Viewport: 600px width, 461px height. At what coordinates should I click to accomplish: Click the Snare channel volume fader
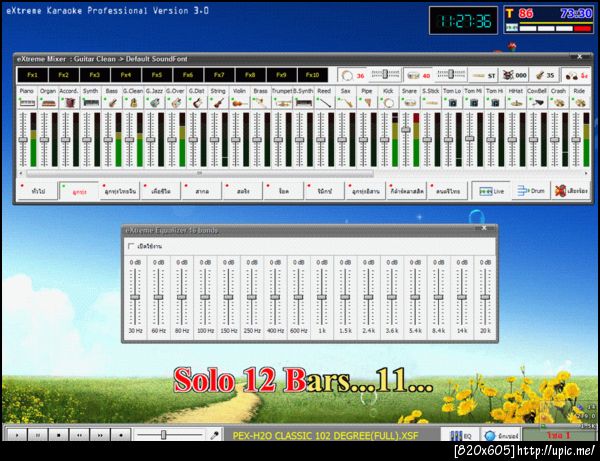[406, 130]
